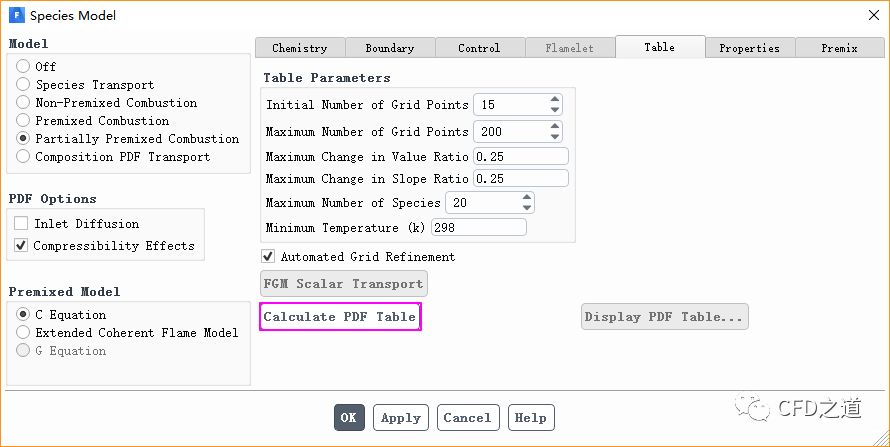Toggle Compressibility Effects checkbox
The height and width of the screenshot is (447, 890).
pyautogui.click(x=21, y=246)
